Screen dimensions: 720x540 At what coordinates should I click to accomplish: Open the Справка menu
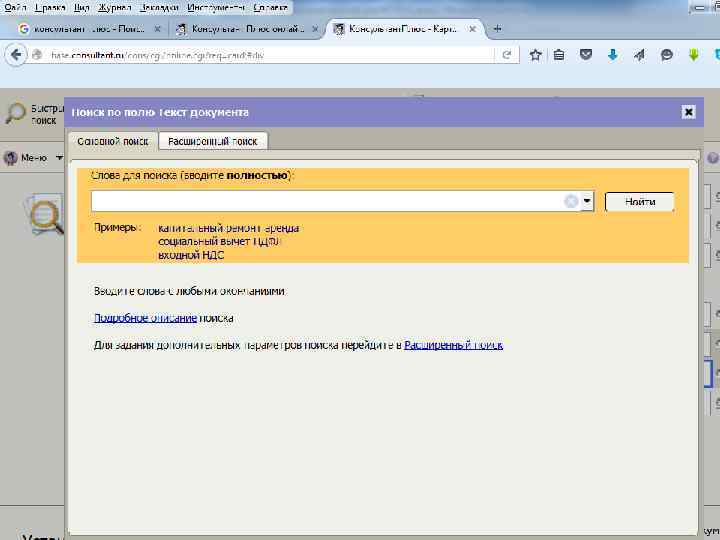point(270,7)
